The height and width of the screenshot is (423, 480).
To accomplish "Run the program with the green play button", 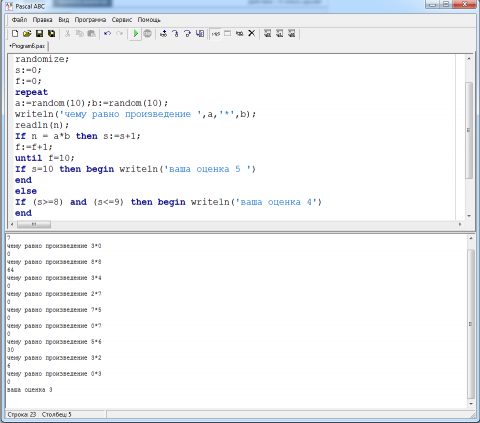I will click(x=135, y=33).
